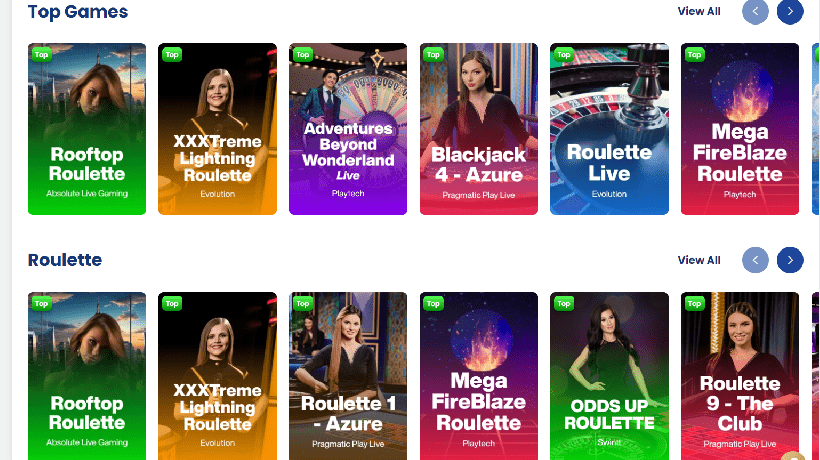Open Adventures Beyond Wonderland Live game
The height and width of the screenshot is (460, 820).
coord(348,129)
